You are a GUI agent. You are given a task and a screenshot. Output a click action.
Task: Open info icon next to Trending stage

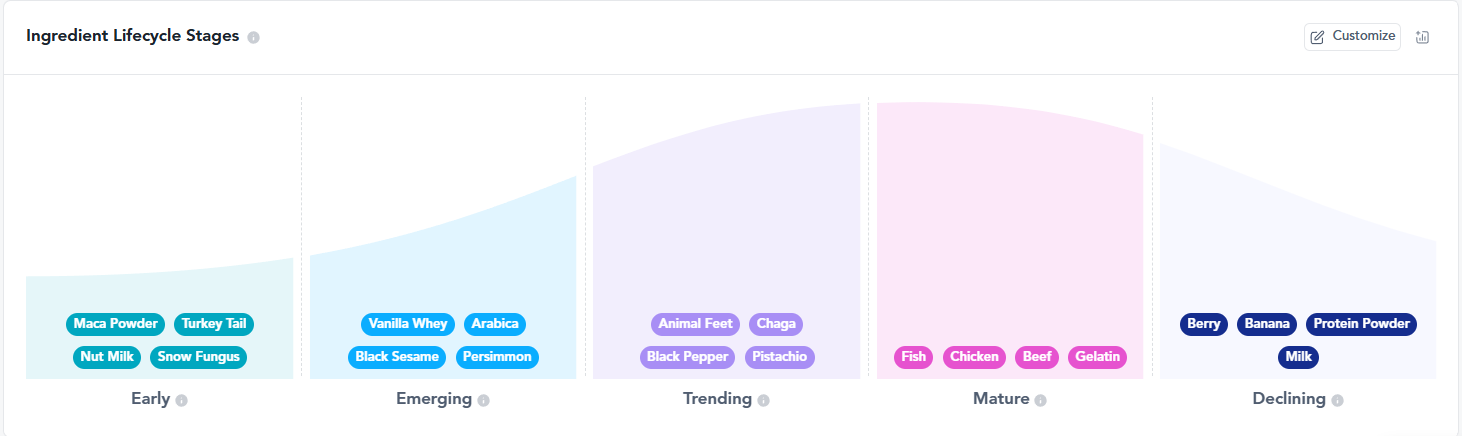coord(763,400)
